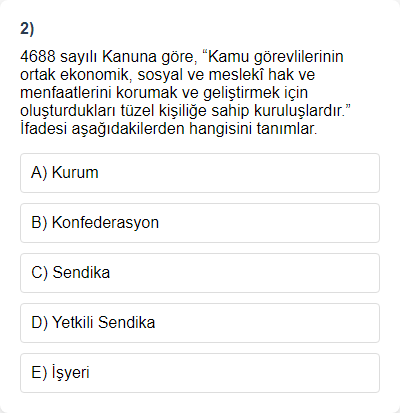The image size is (400, 413).
Task: Click the question number "2)" label
Action: tap(27, 29)
